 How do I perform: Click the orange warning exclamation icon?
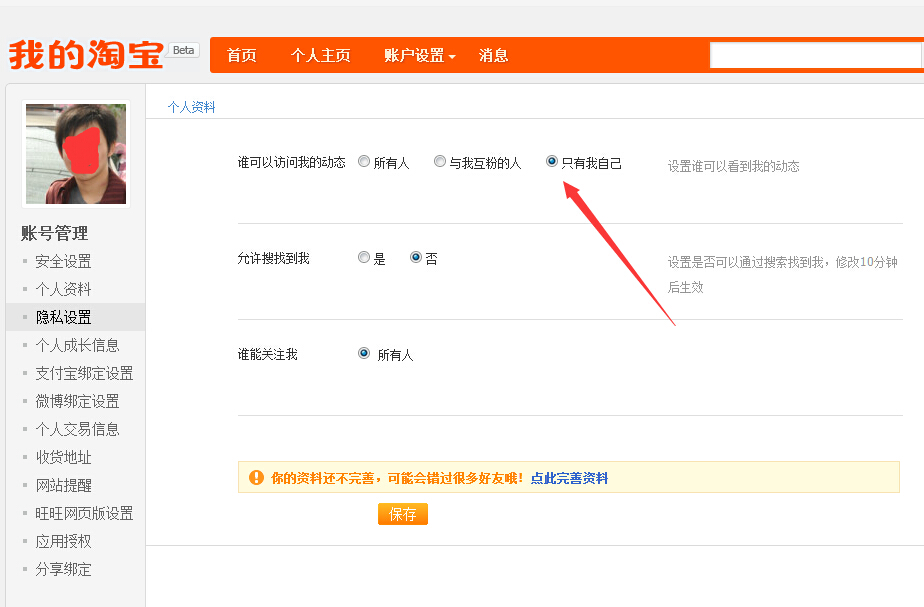256,477
